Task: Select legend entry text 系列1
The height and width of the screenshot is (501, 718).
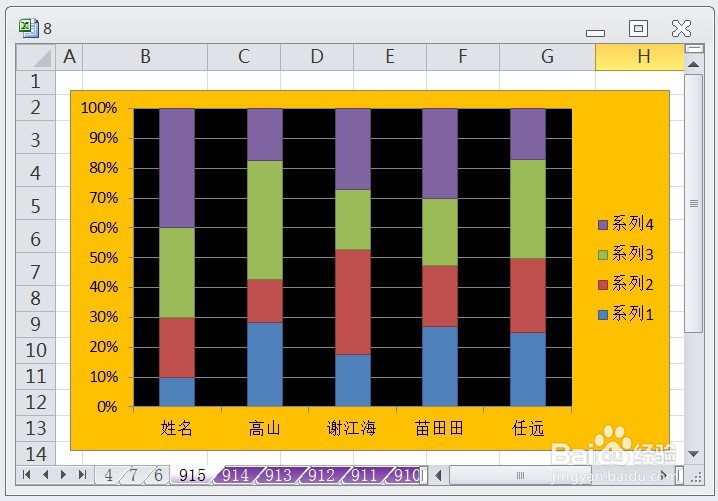Action: [633, 314]
